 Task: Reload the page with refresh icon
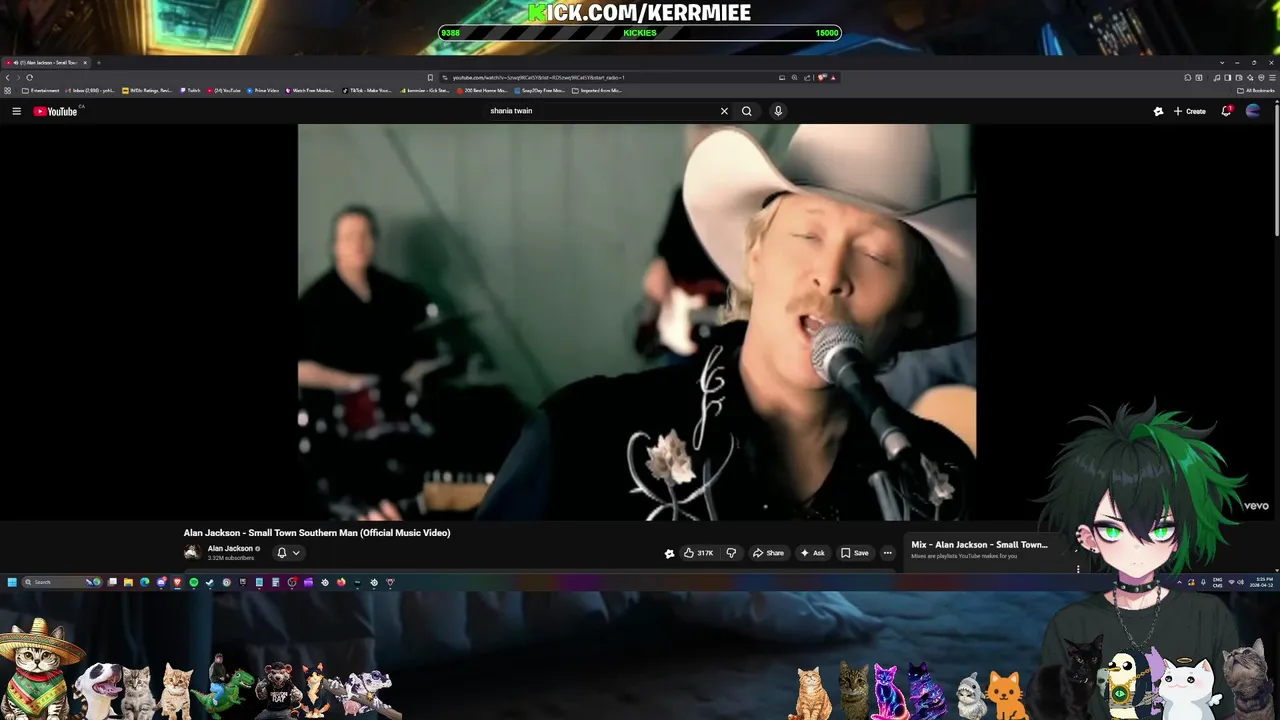coord(29,78)
